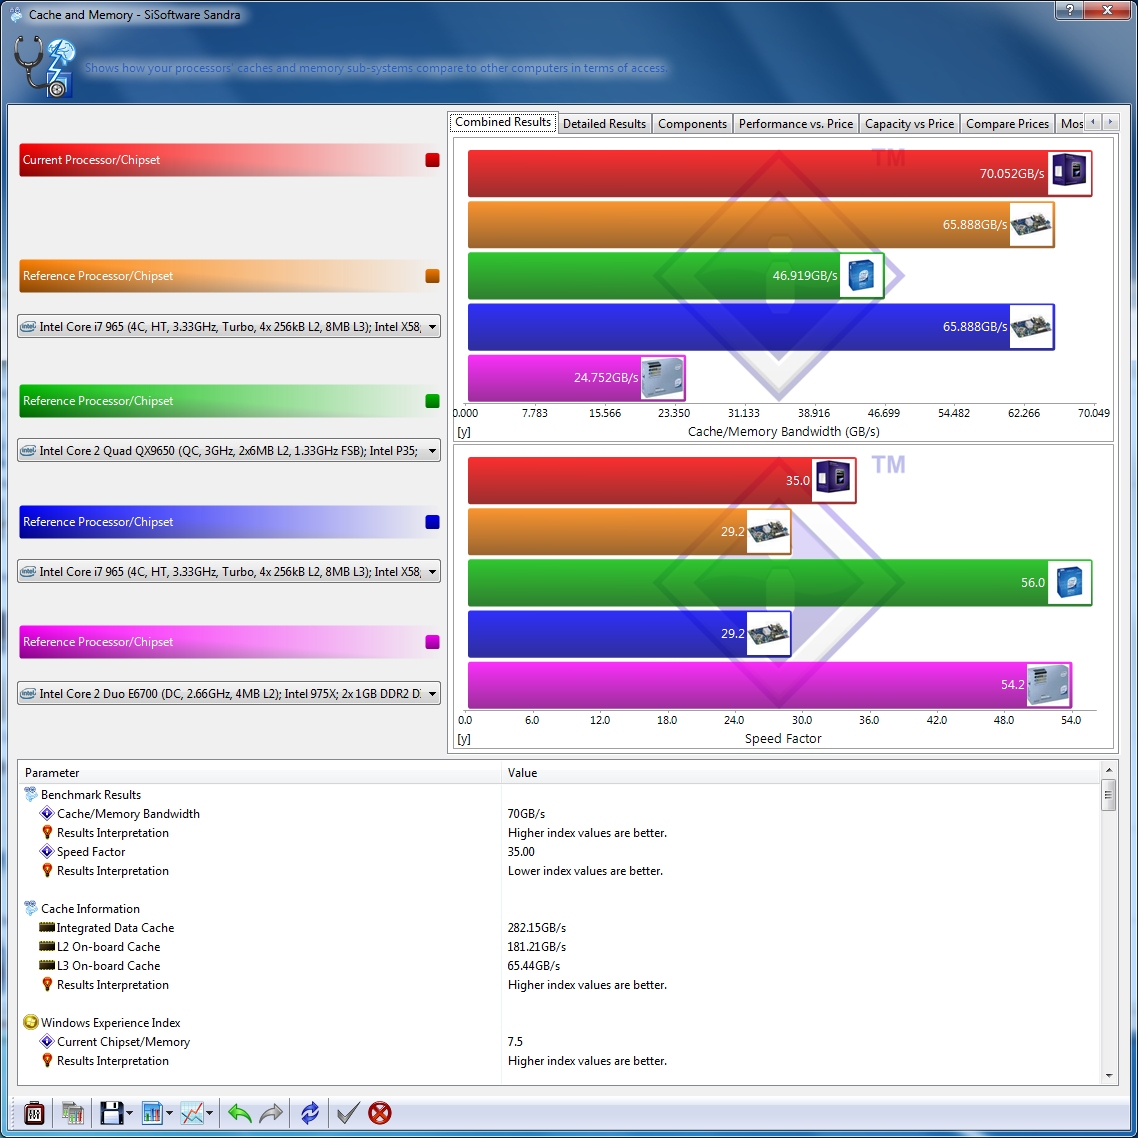Click the red 70.052GB/s bandwidth bar
This screenshot has width=1138, height=1138.
point(779,173)
